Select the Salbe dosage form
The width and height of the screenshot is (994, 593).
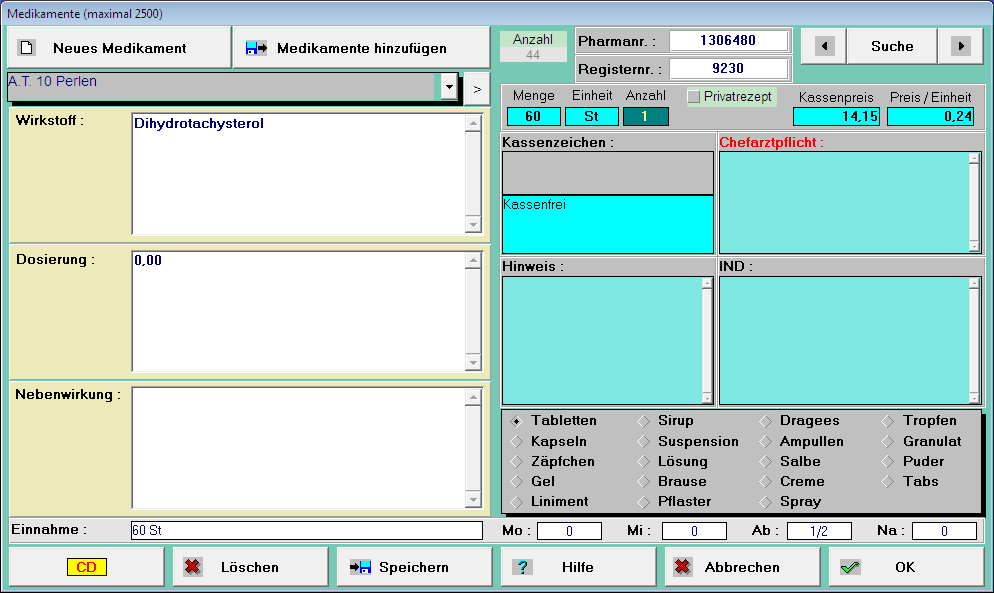point(766,461)
